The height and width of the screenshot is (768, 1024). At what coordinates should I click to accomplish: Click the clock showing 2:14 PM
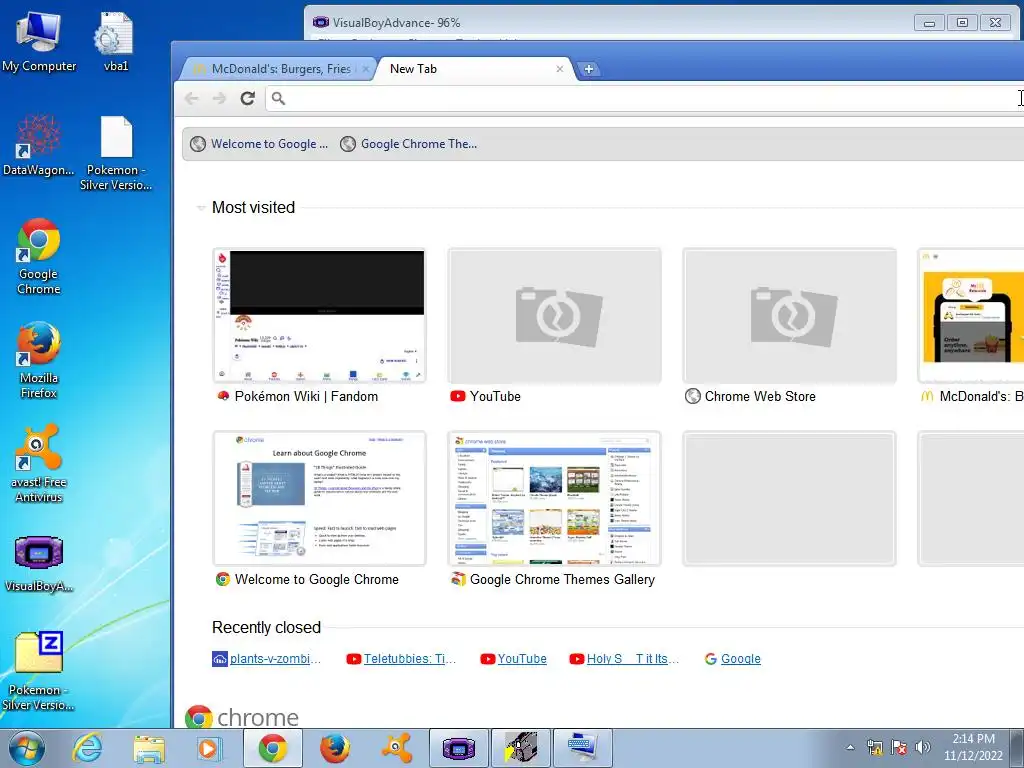click(x=973, y=748)
